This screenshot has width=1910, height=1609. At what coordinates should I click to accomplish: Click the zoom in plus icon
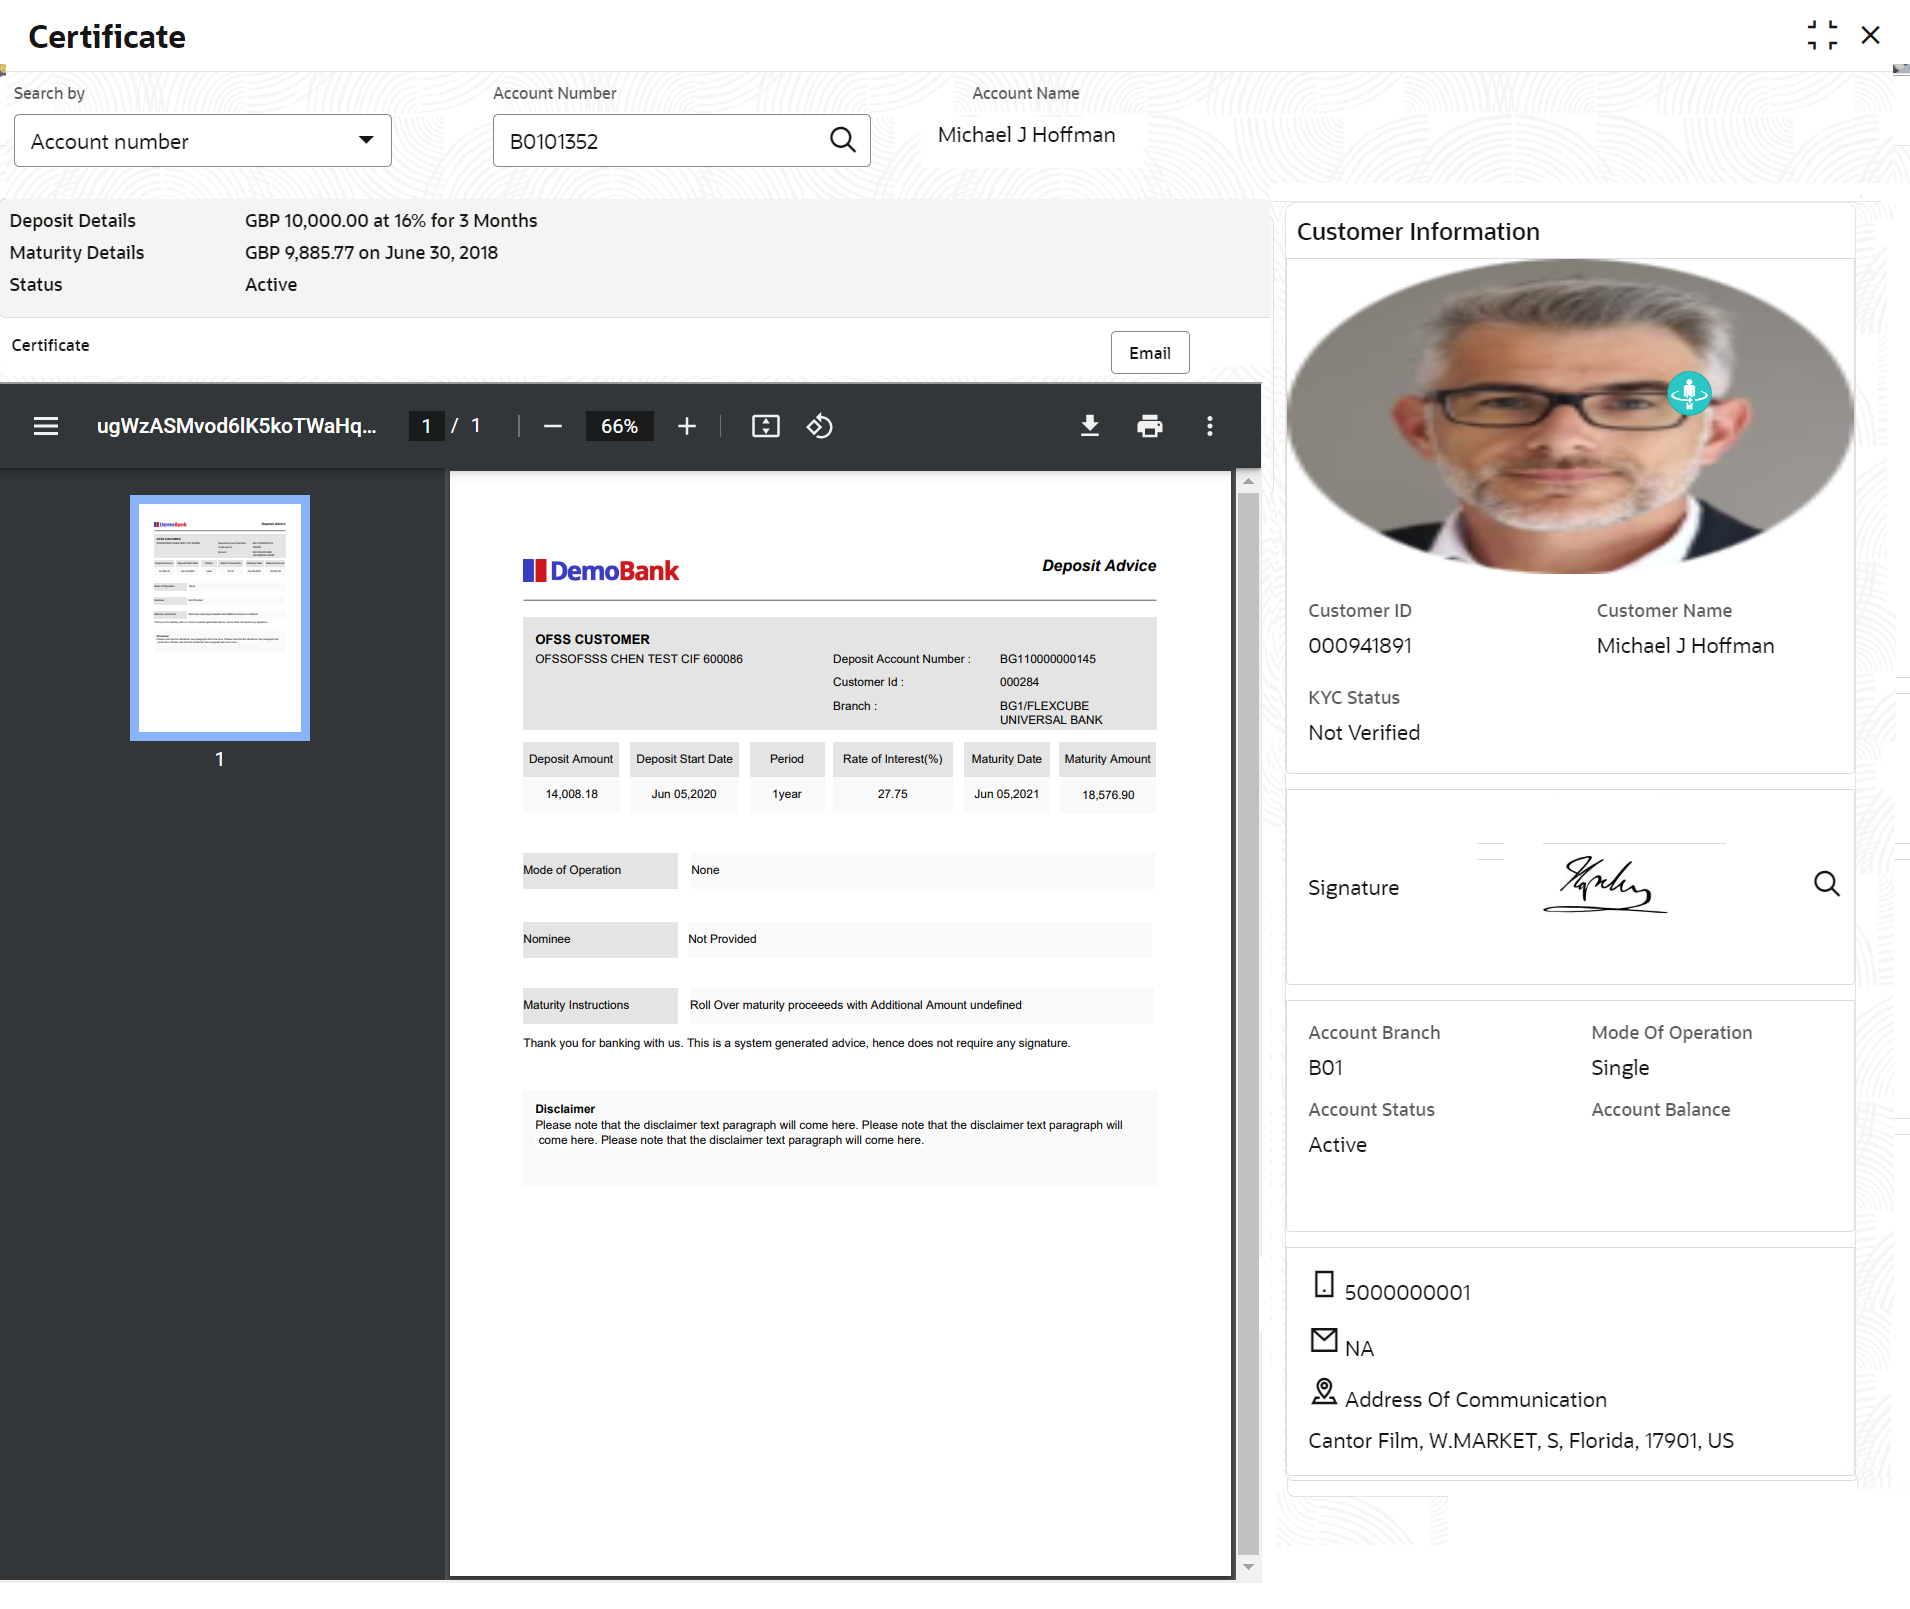pos(687,426)
